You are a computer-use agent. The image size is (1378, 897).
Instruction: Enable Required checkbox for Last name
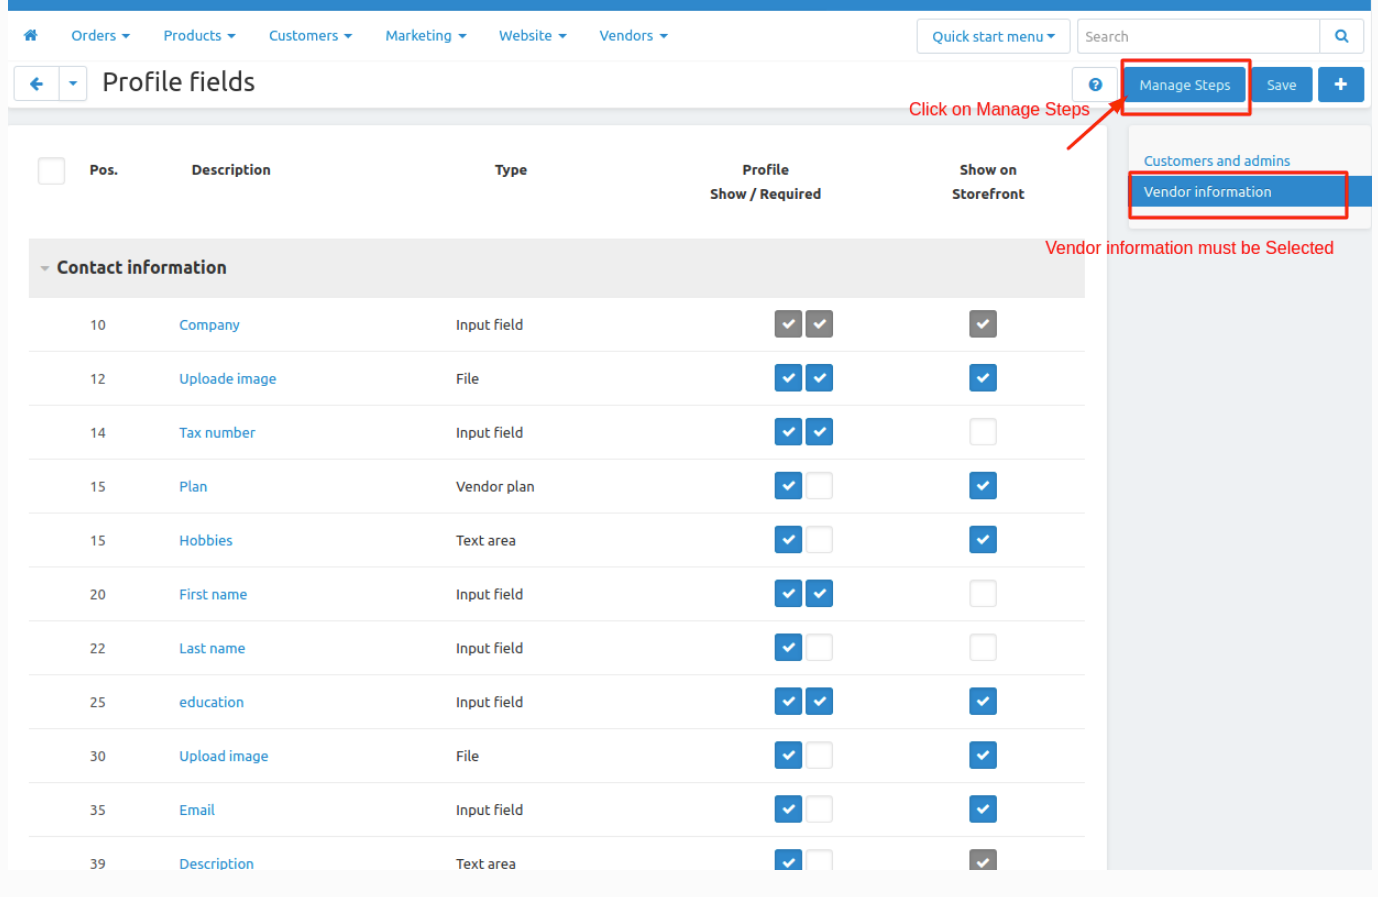coord(819,648)
